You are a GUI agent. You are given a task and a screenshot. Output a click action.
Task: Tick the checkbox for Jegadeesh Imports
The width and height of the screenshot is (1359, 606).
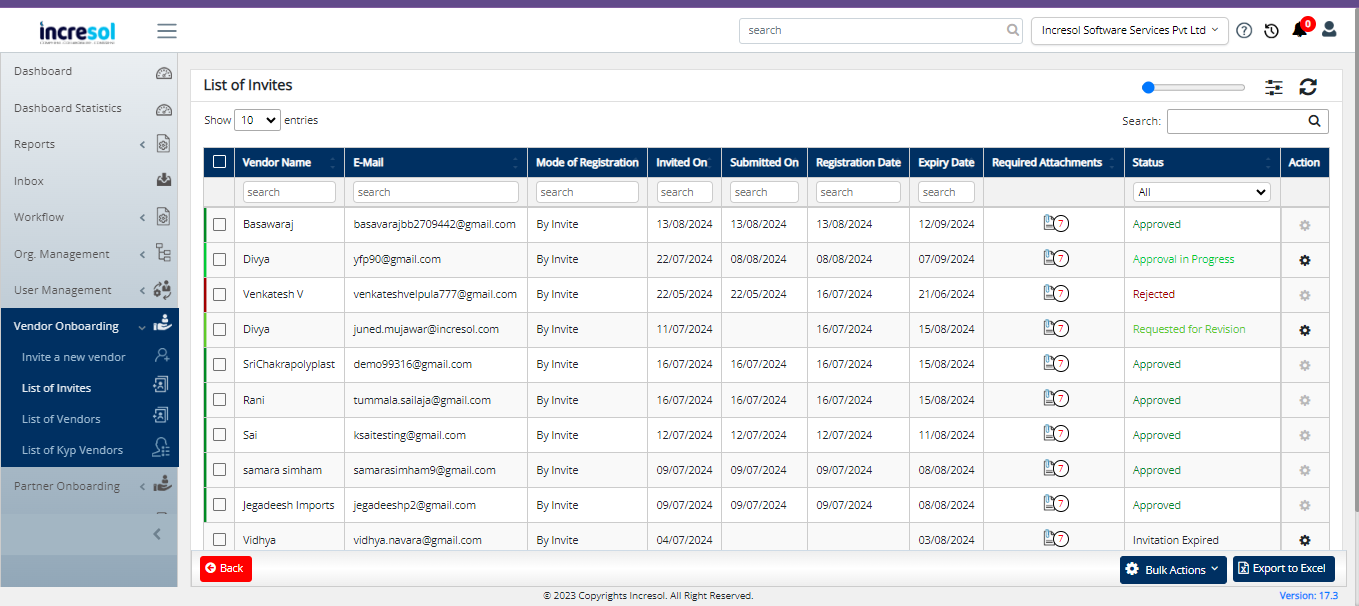(220, 505)
